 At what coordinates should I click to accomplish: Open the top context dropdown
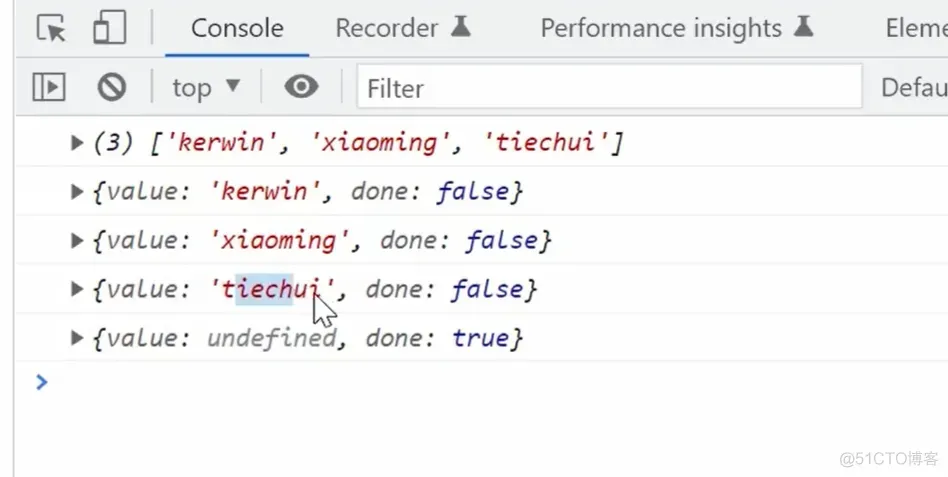[x=206, y=88]
